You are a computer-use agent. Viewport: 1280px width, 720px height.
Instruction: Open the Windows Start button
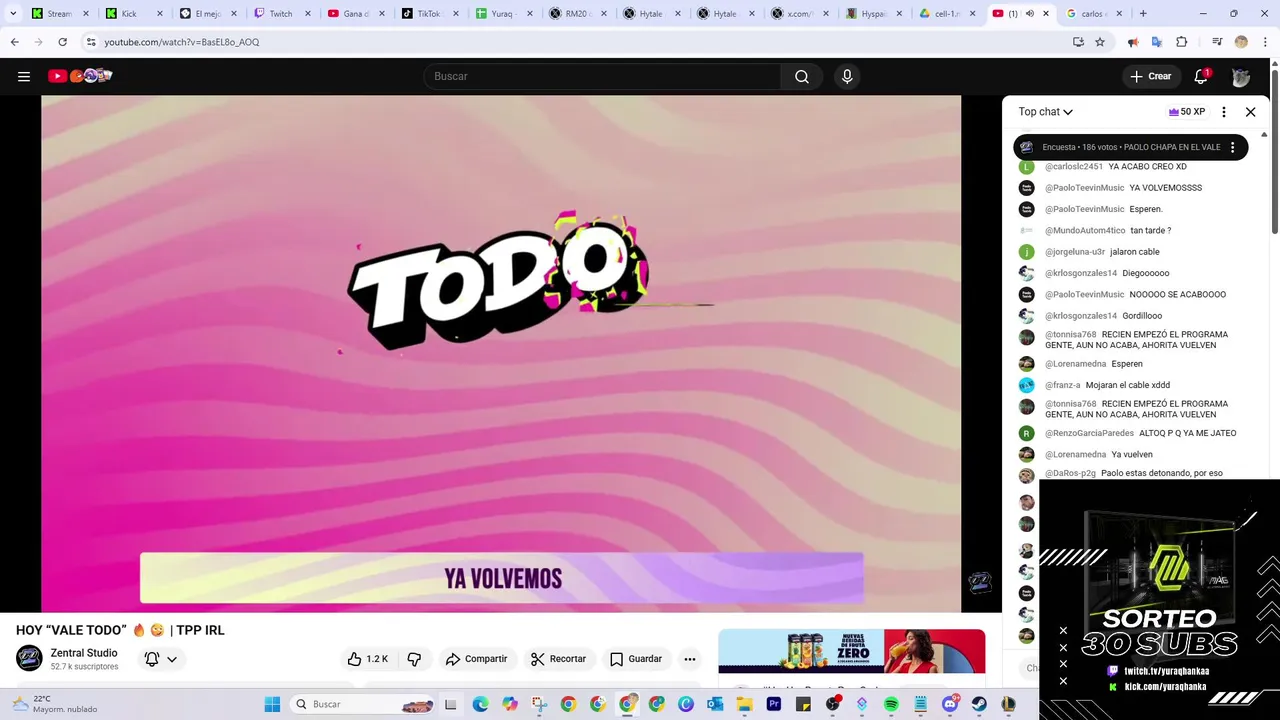pos(272,704)
